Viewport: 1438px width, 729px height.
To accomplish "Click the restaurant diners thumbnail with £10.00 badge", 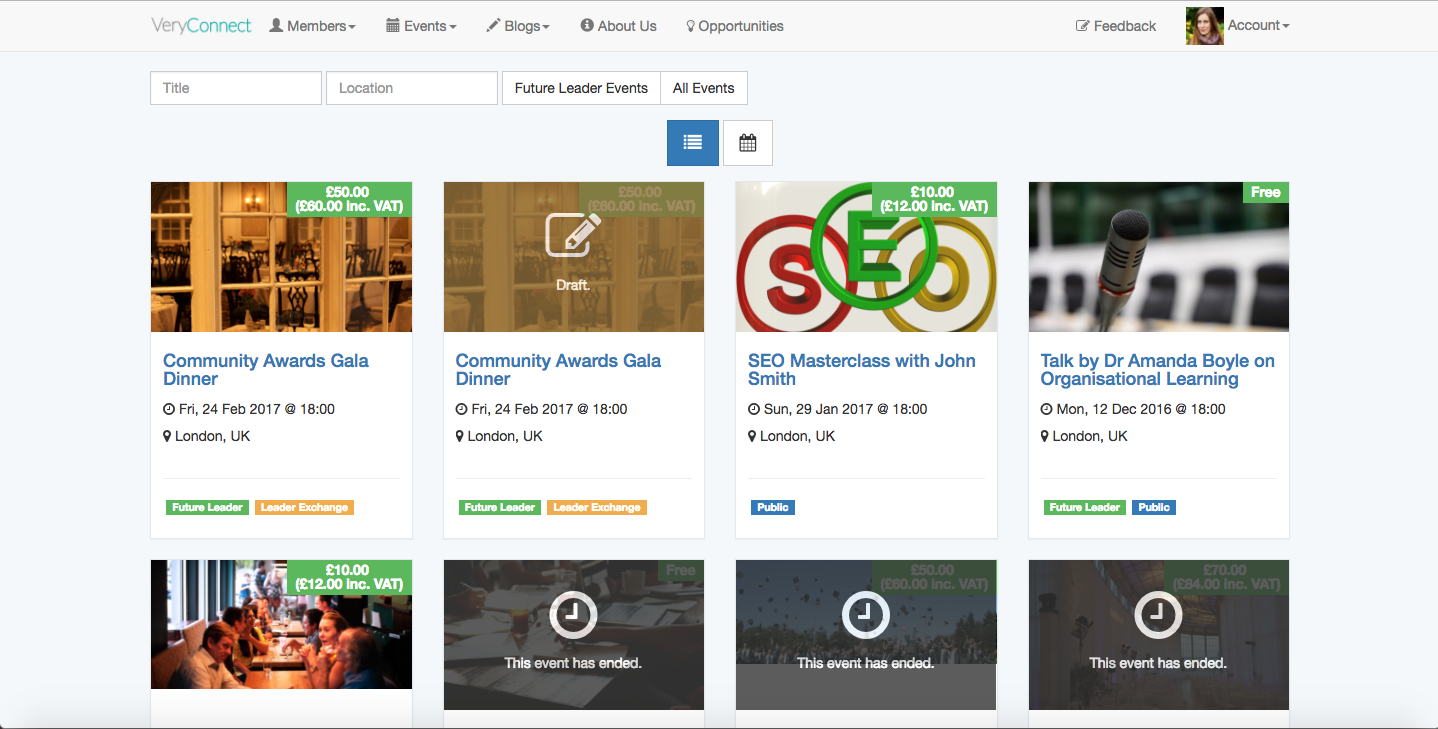I will pos(281,625).
